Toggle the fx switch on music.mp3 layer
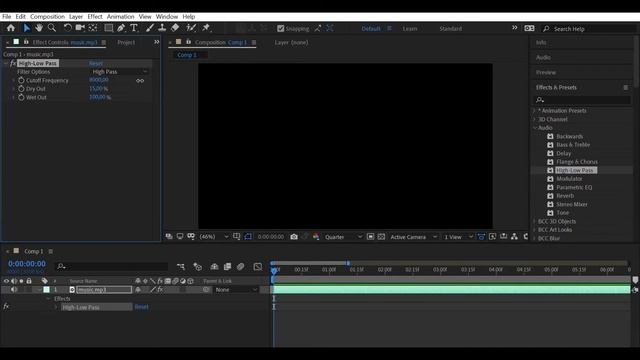 click(160, 289)
